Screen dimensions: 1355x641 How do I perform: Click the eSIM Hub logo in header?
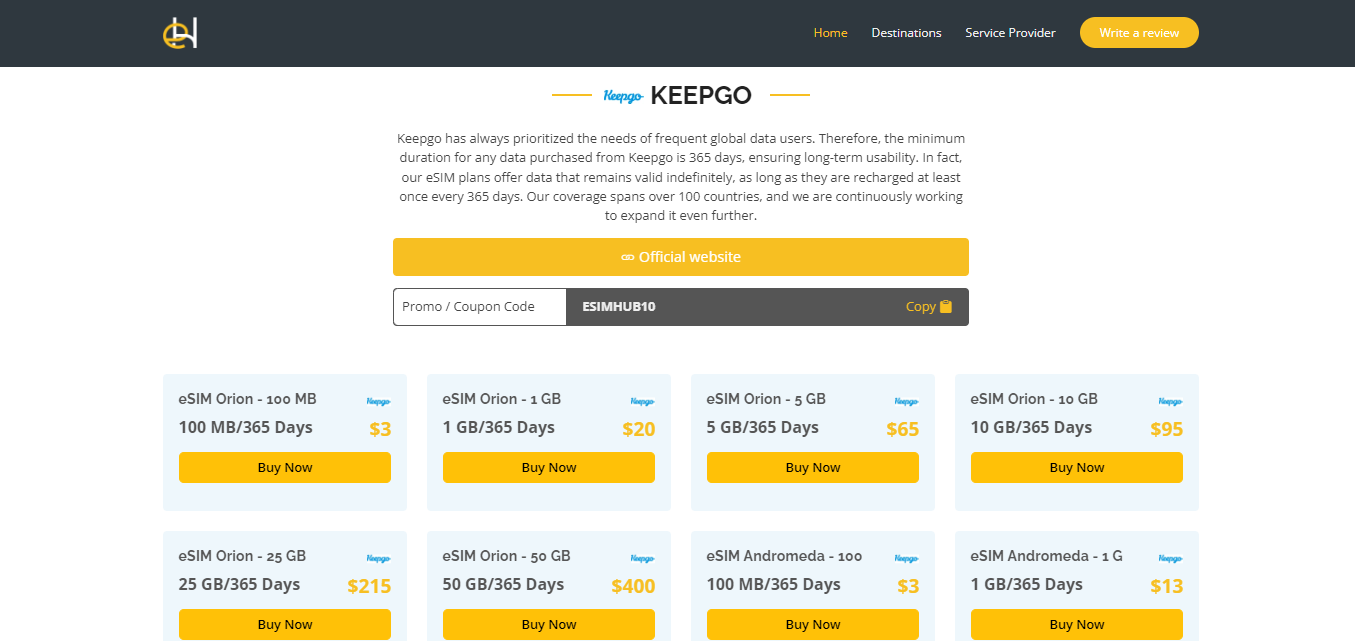click(180, 33)
